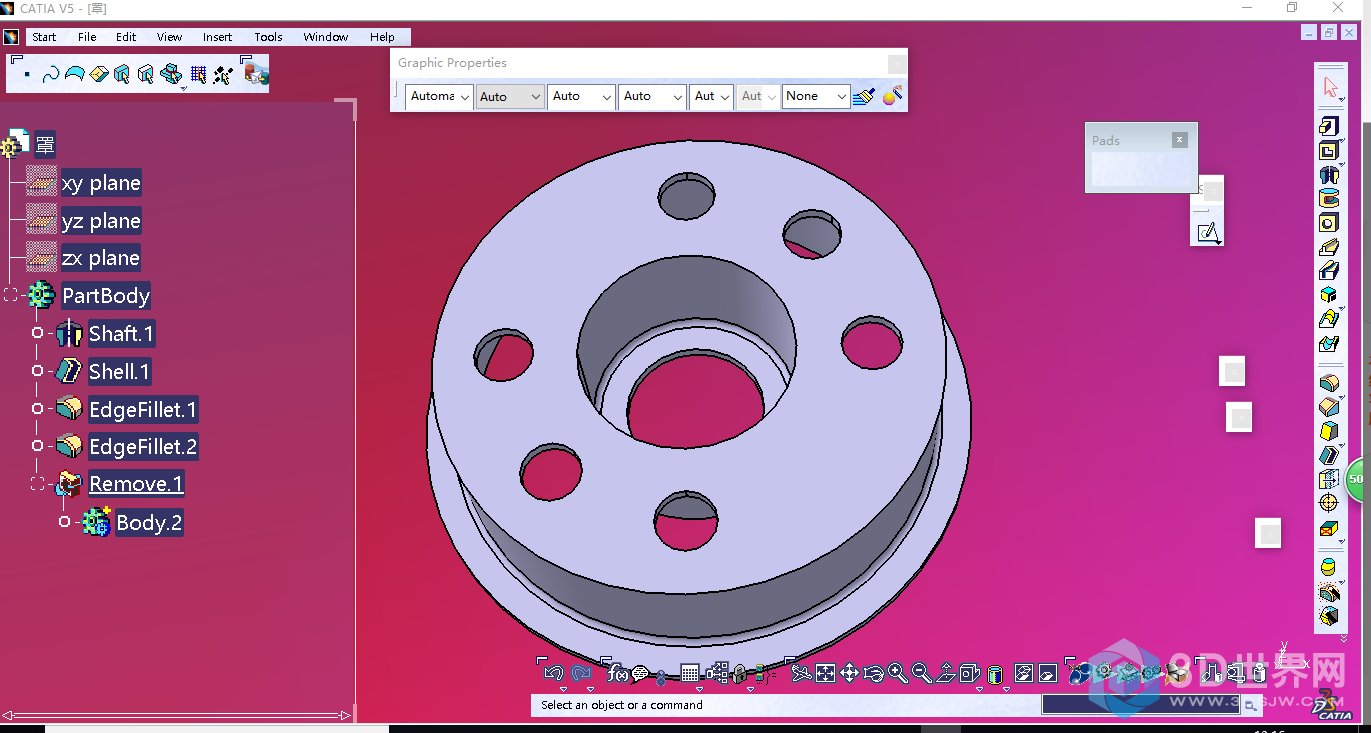Select the Groove tool in right toolbar
Screen dimensions: 1371x733
1329,199
